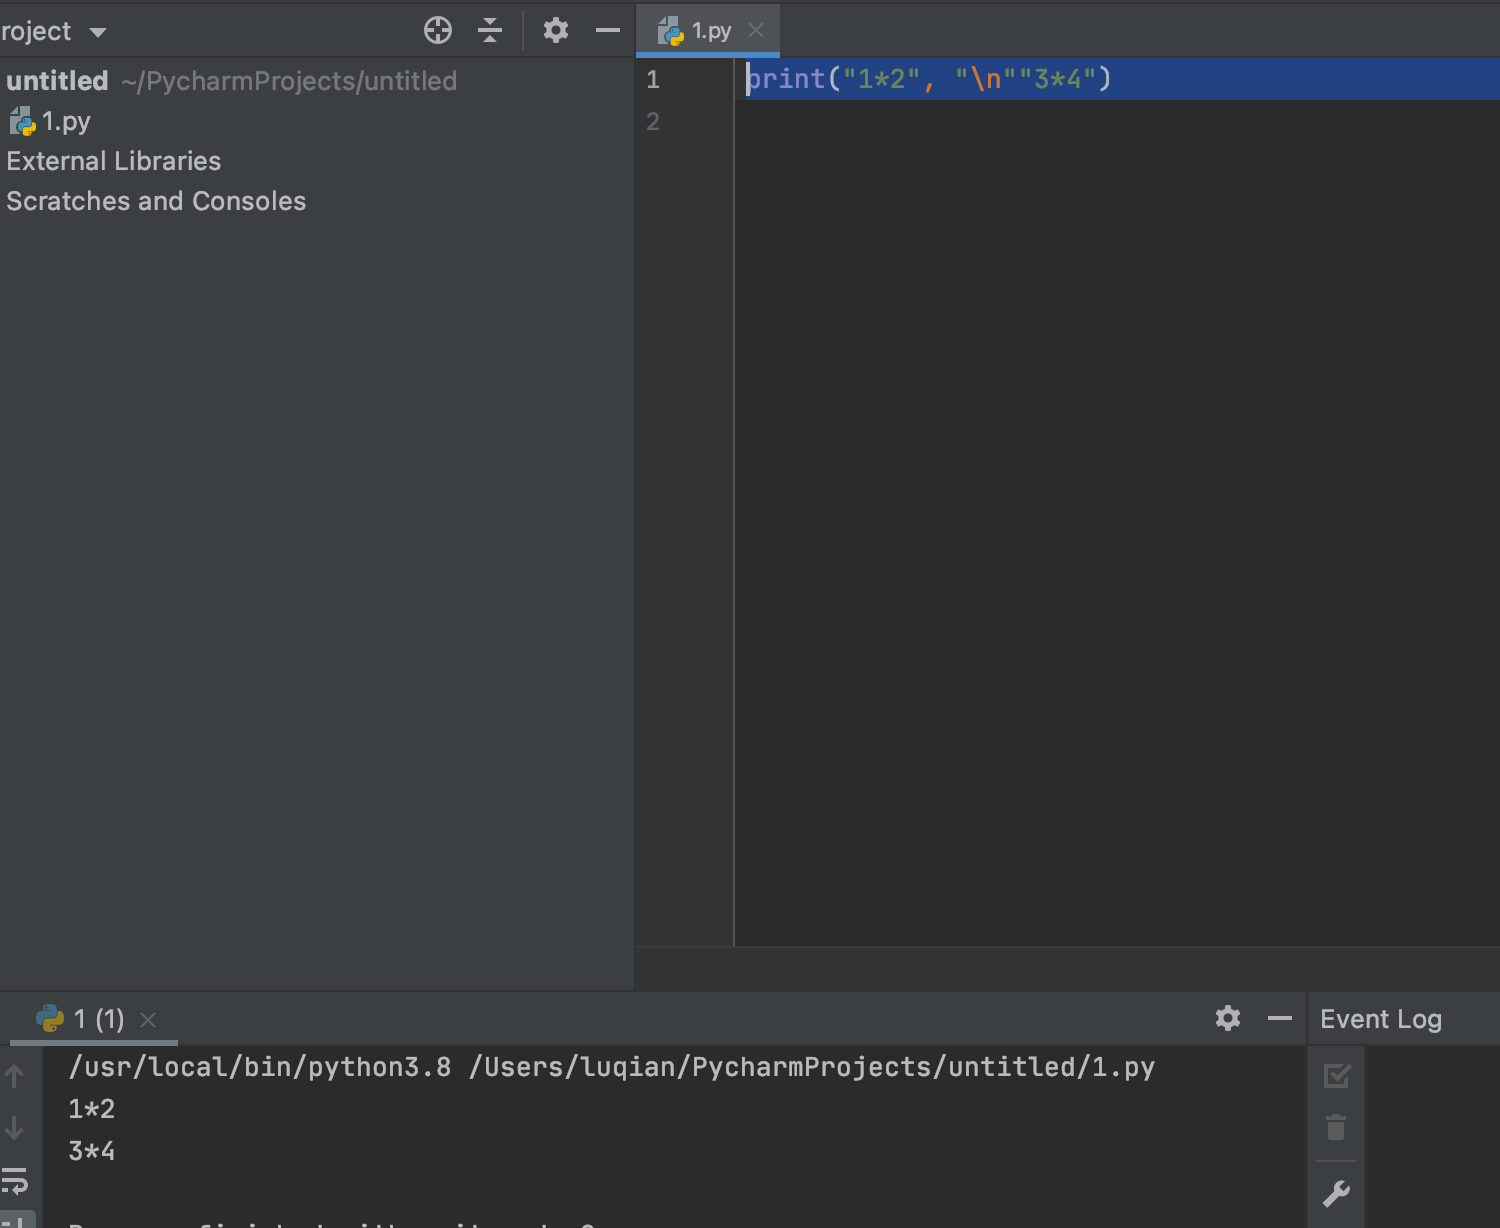The width and height of the screenshot is (1500, 1228).
Task: Click the python3.8 command line in console output
Action: click(611, 1067)
